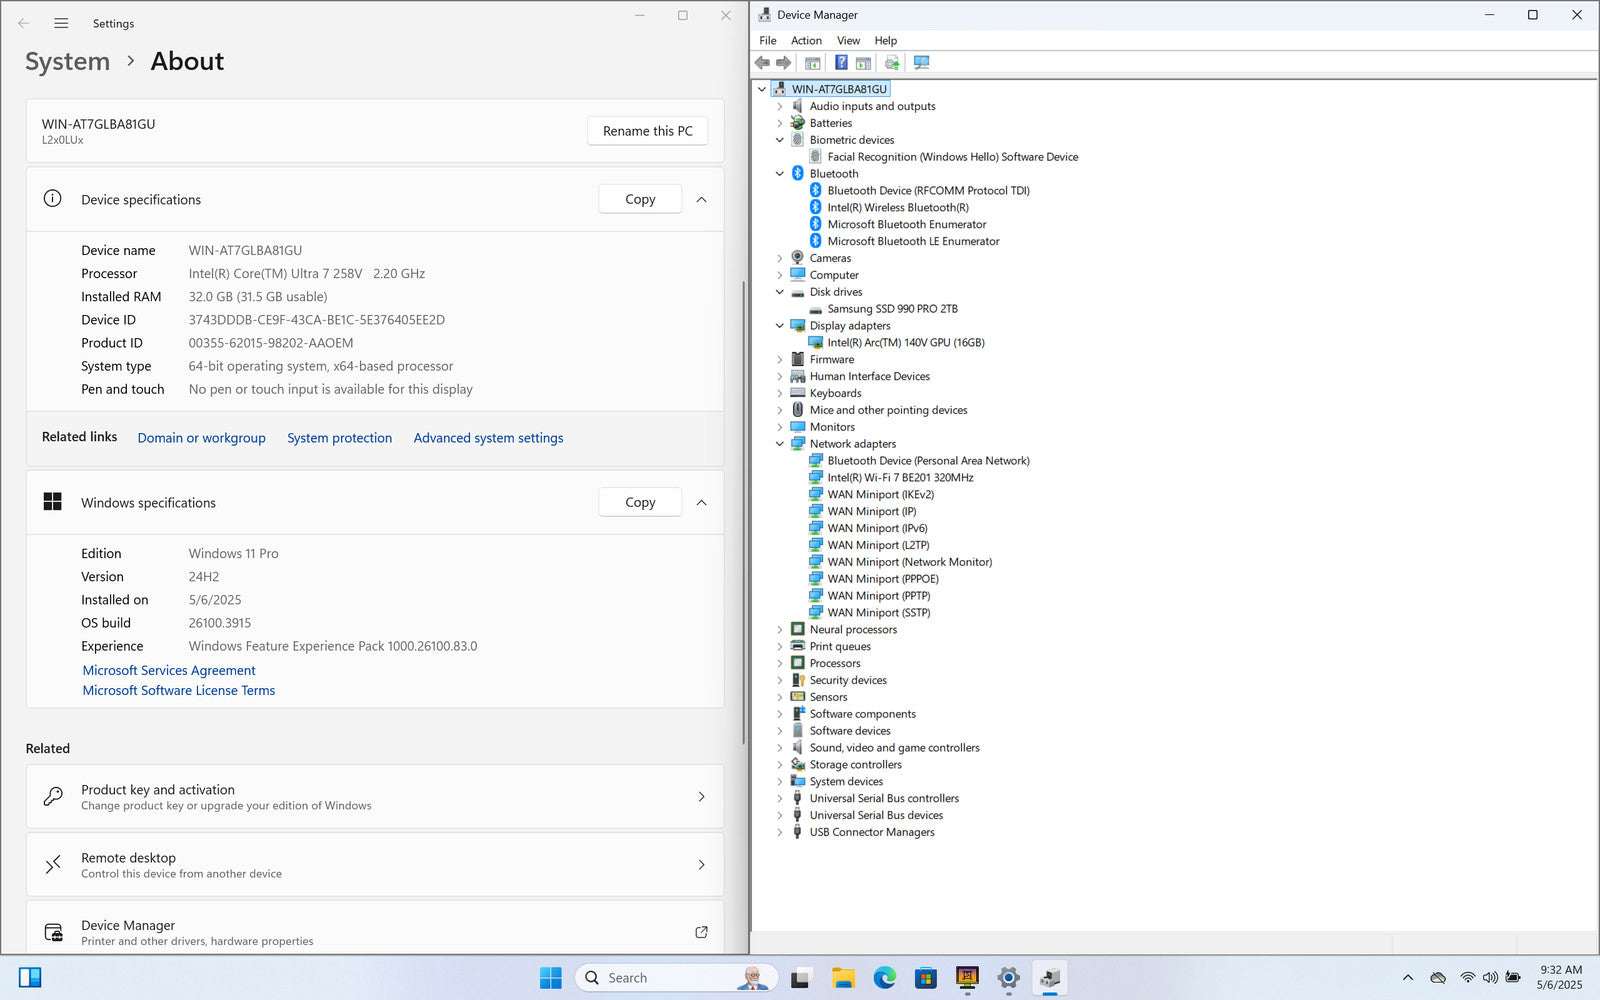Viewport: 1600px width, 1000px height.
Task: Expand the Universal Serial Bus controllers node
Action: tap(780, 799)
